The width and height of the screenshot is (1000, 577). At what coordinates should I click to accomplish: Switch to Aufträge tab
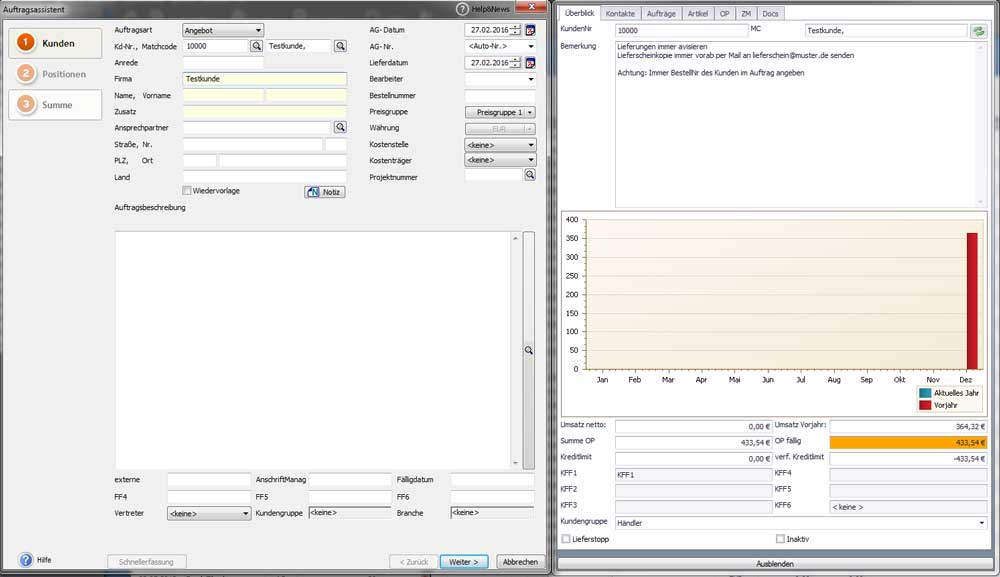click(x=661, y=13)
